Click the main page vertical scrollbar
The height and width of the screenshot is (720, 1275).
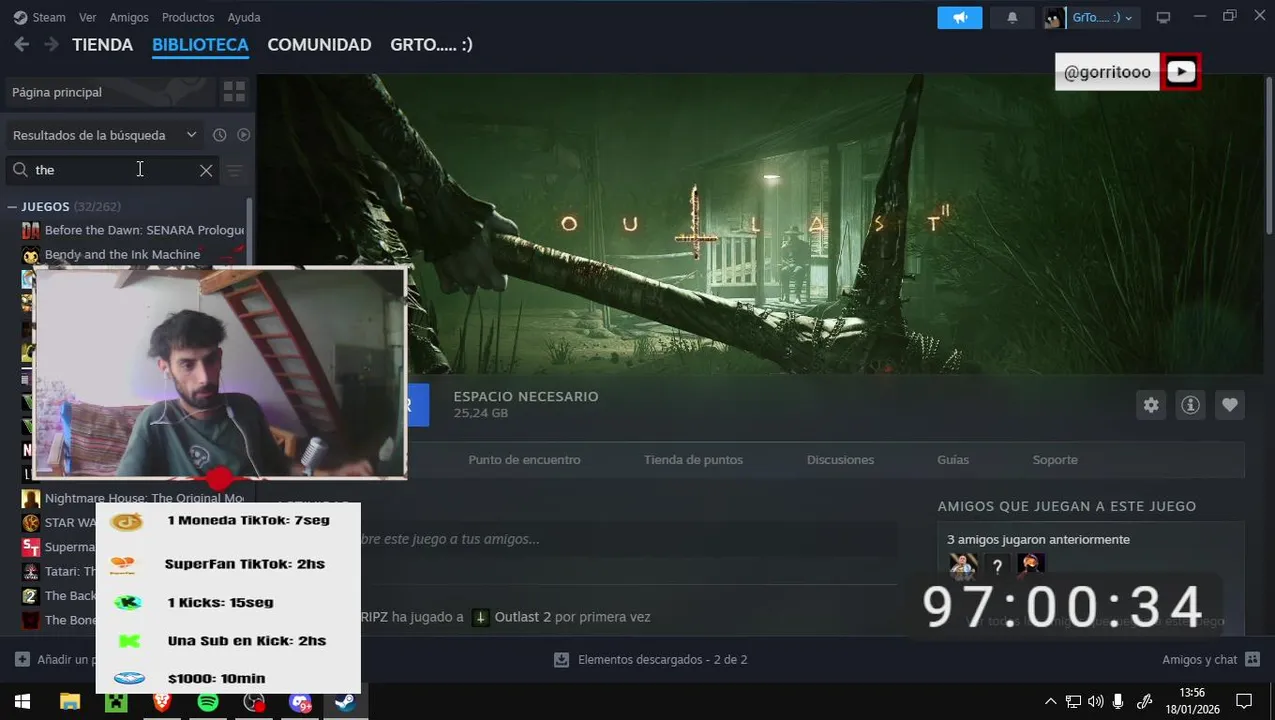[x=1268, y=155]
